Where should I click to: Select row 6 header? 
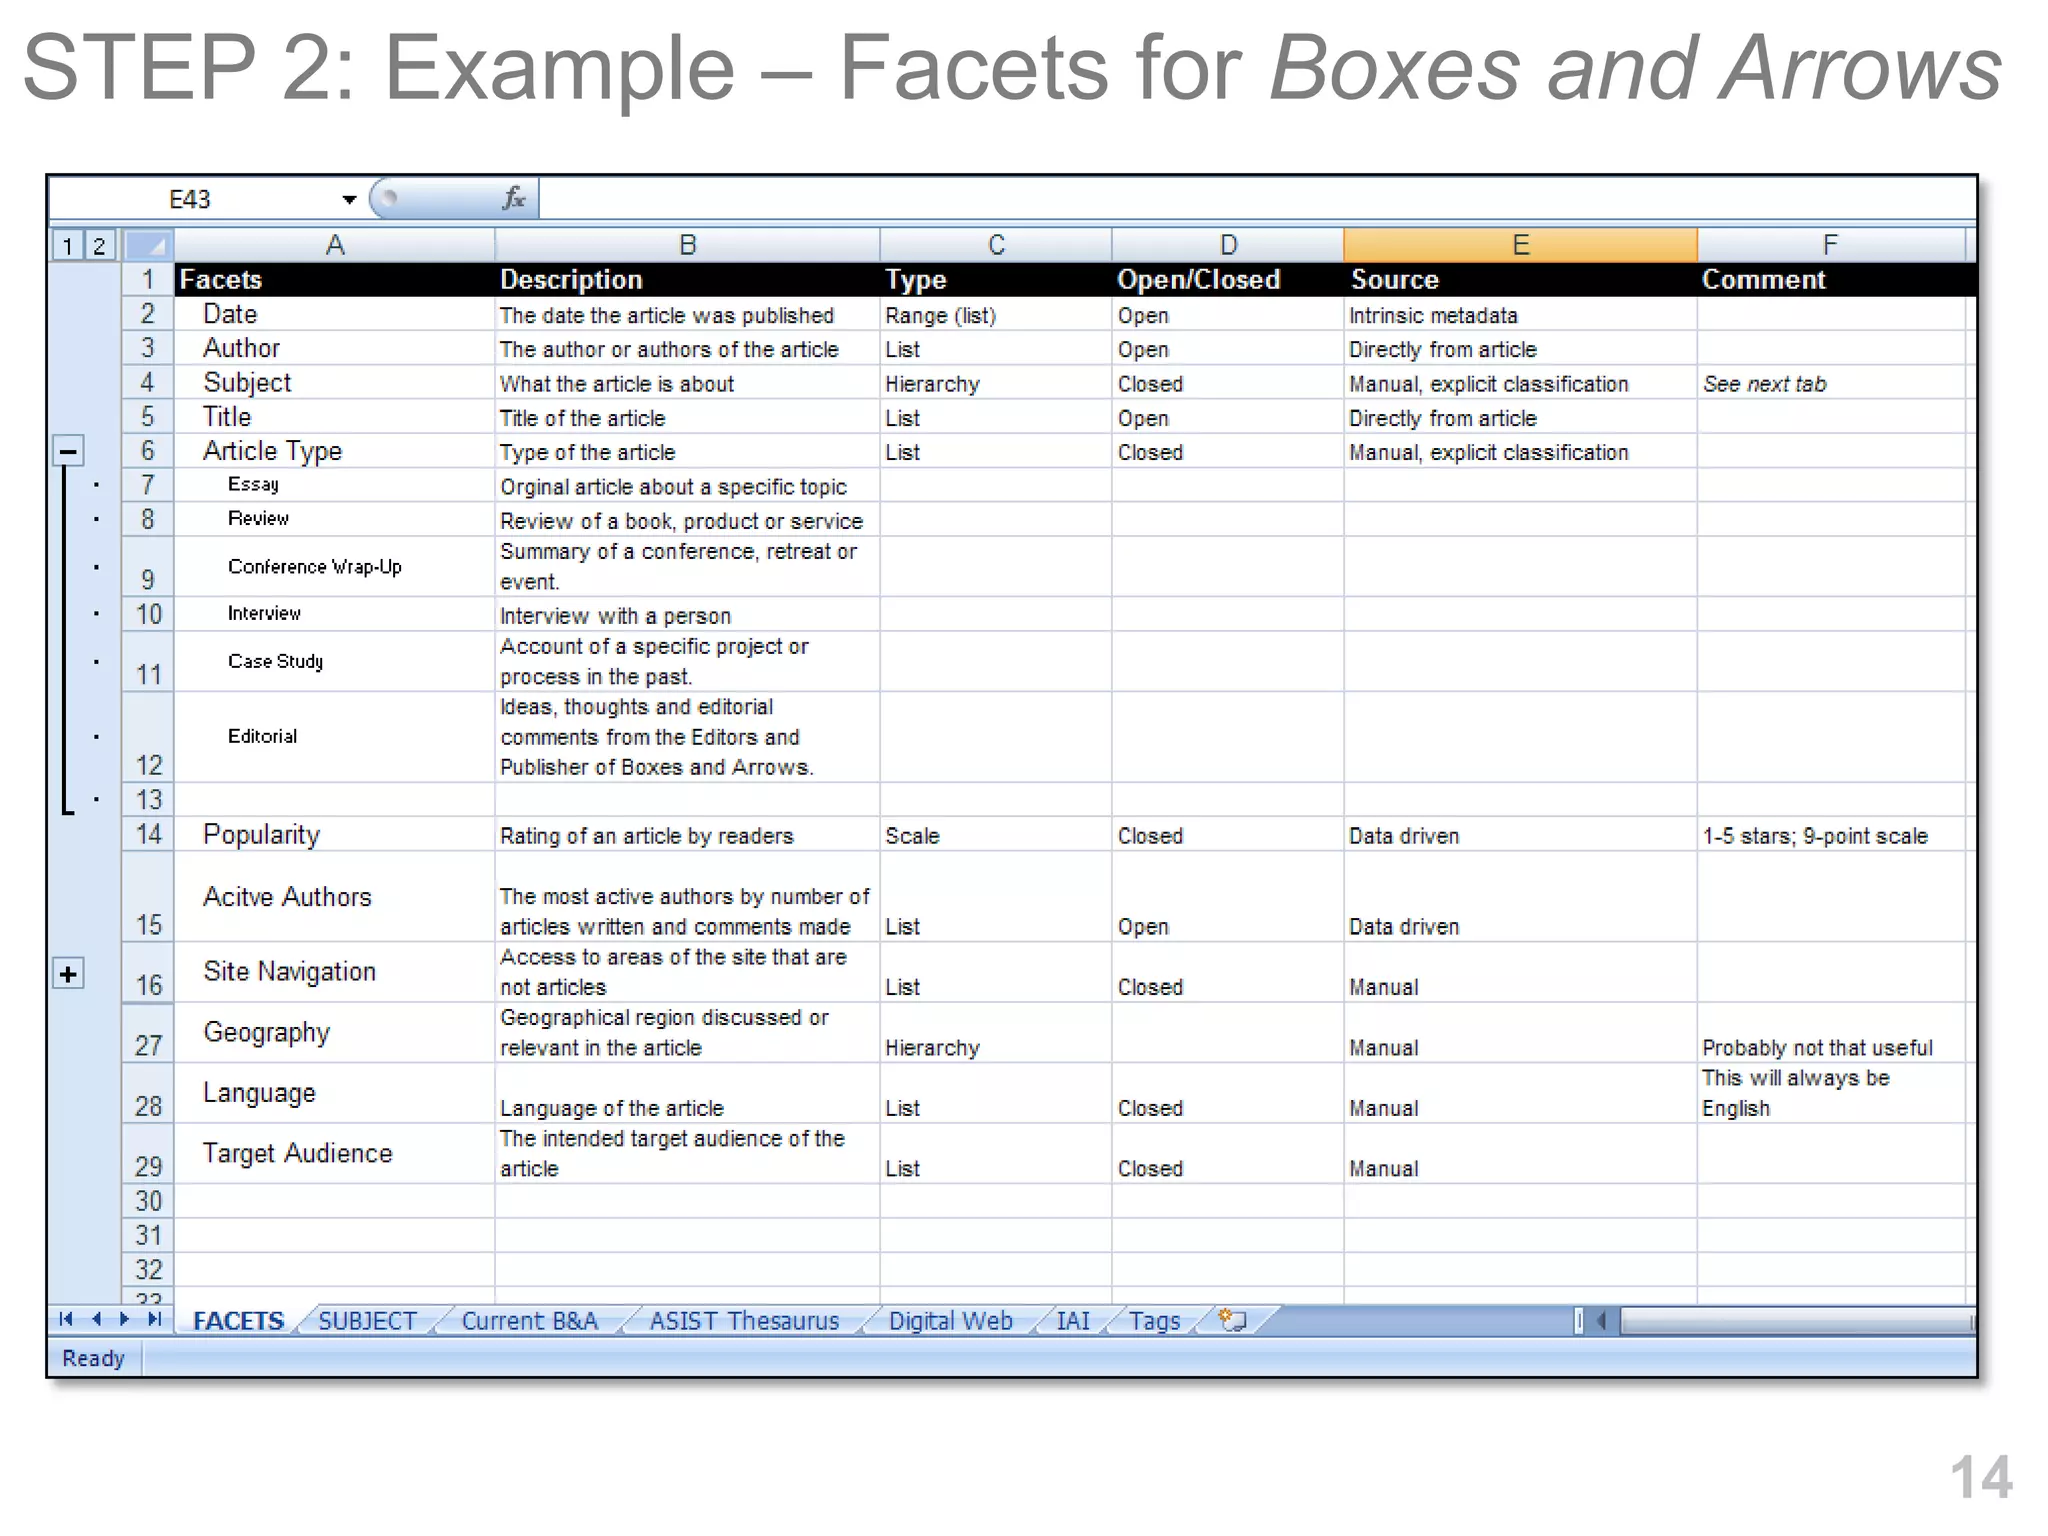(x=148, y=451)
